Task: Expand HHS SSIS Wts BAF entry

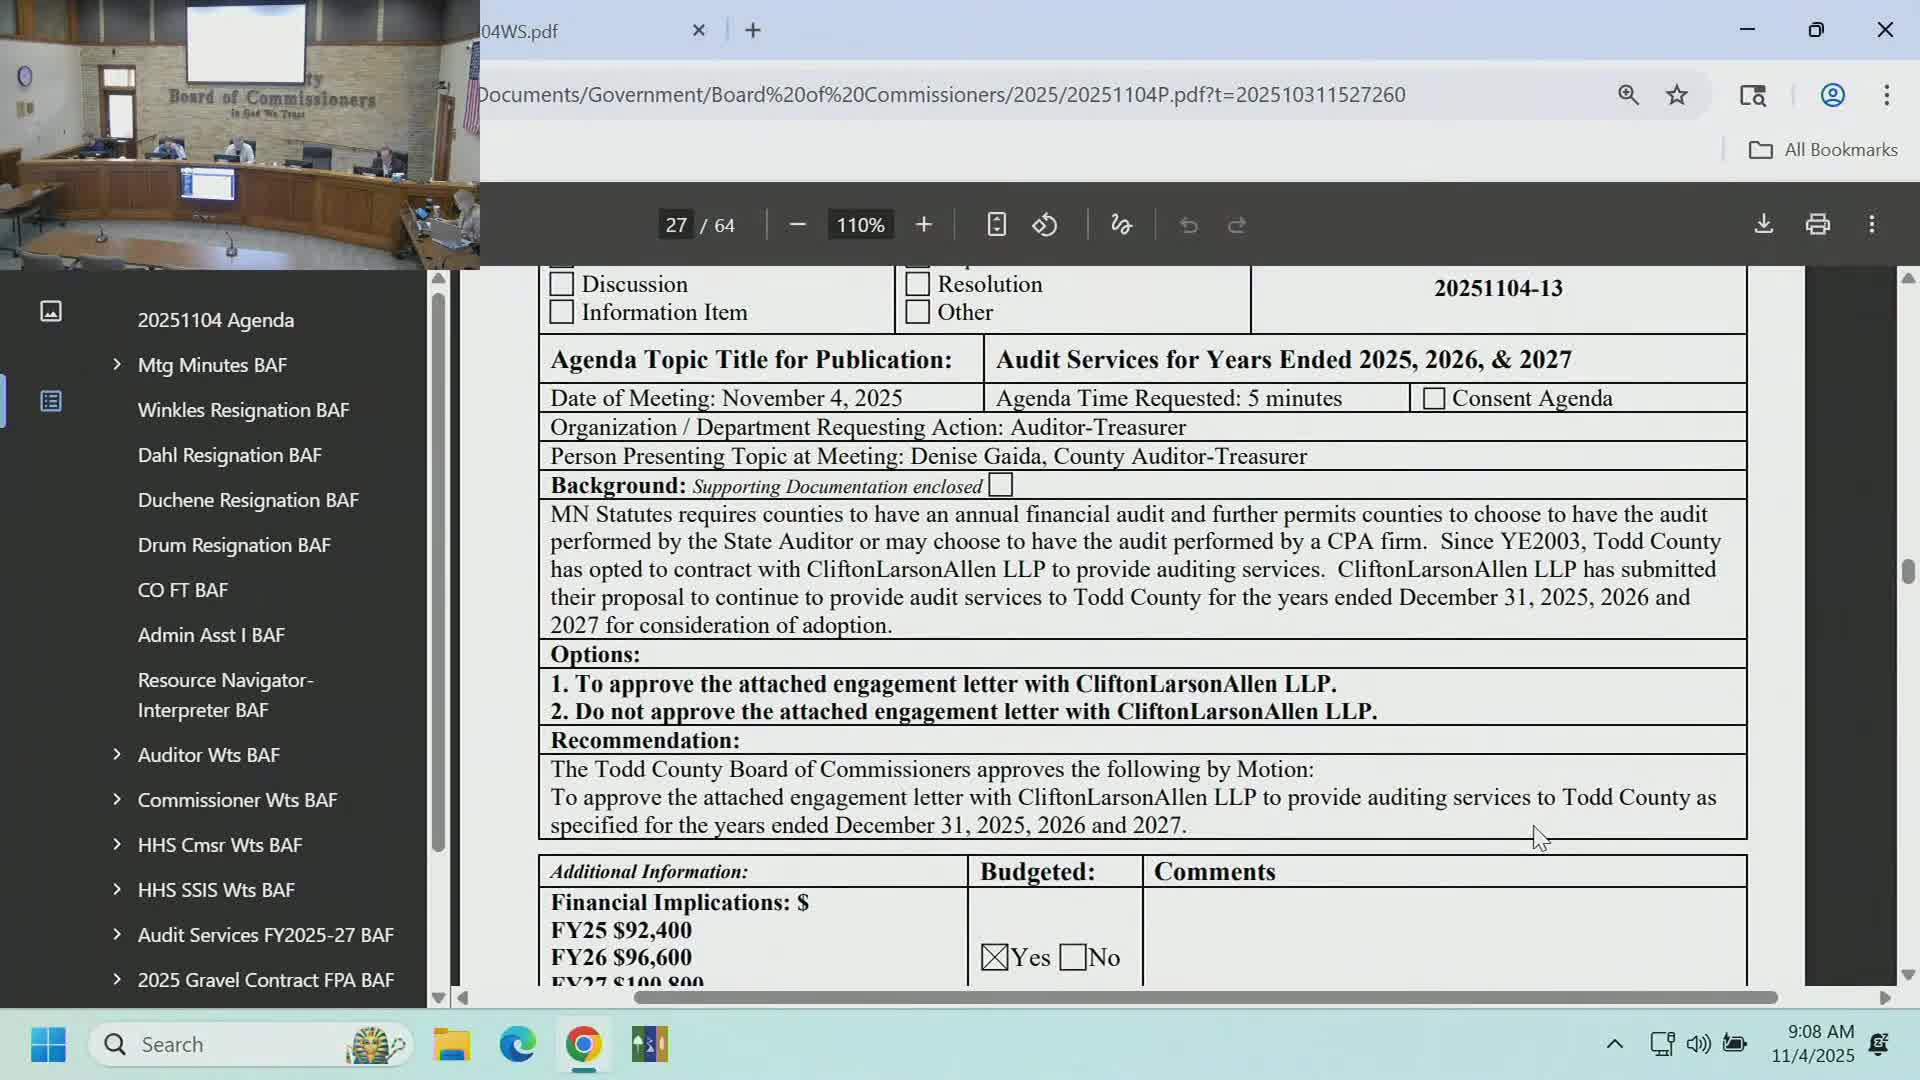Action: click(116, 889)
